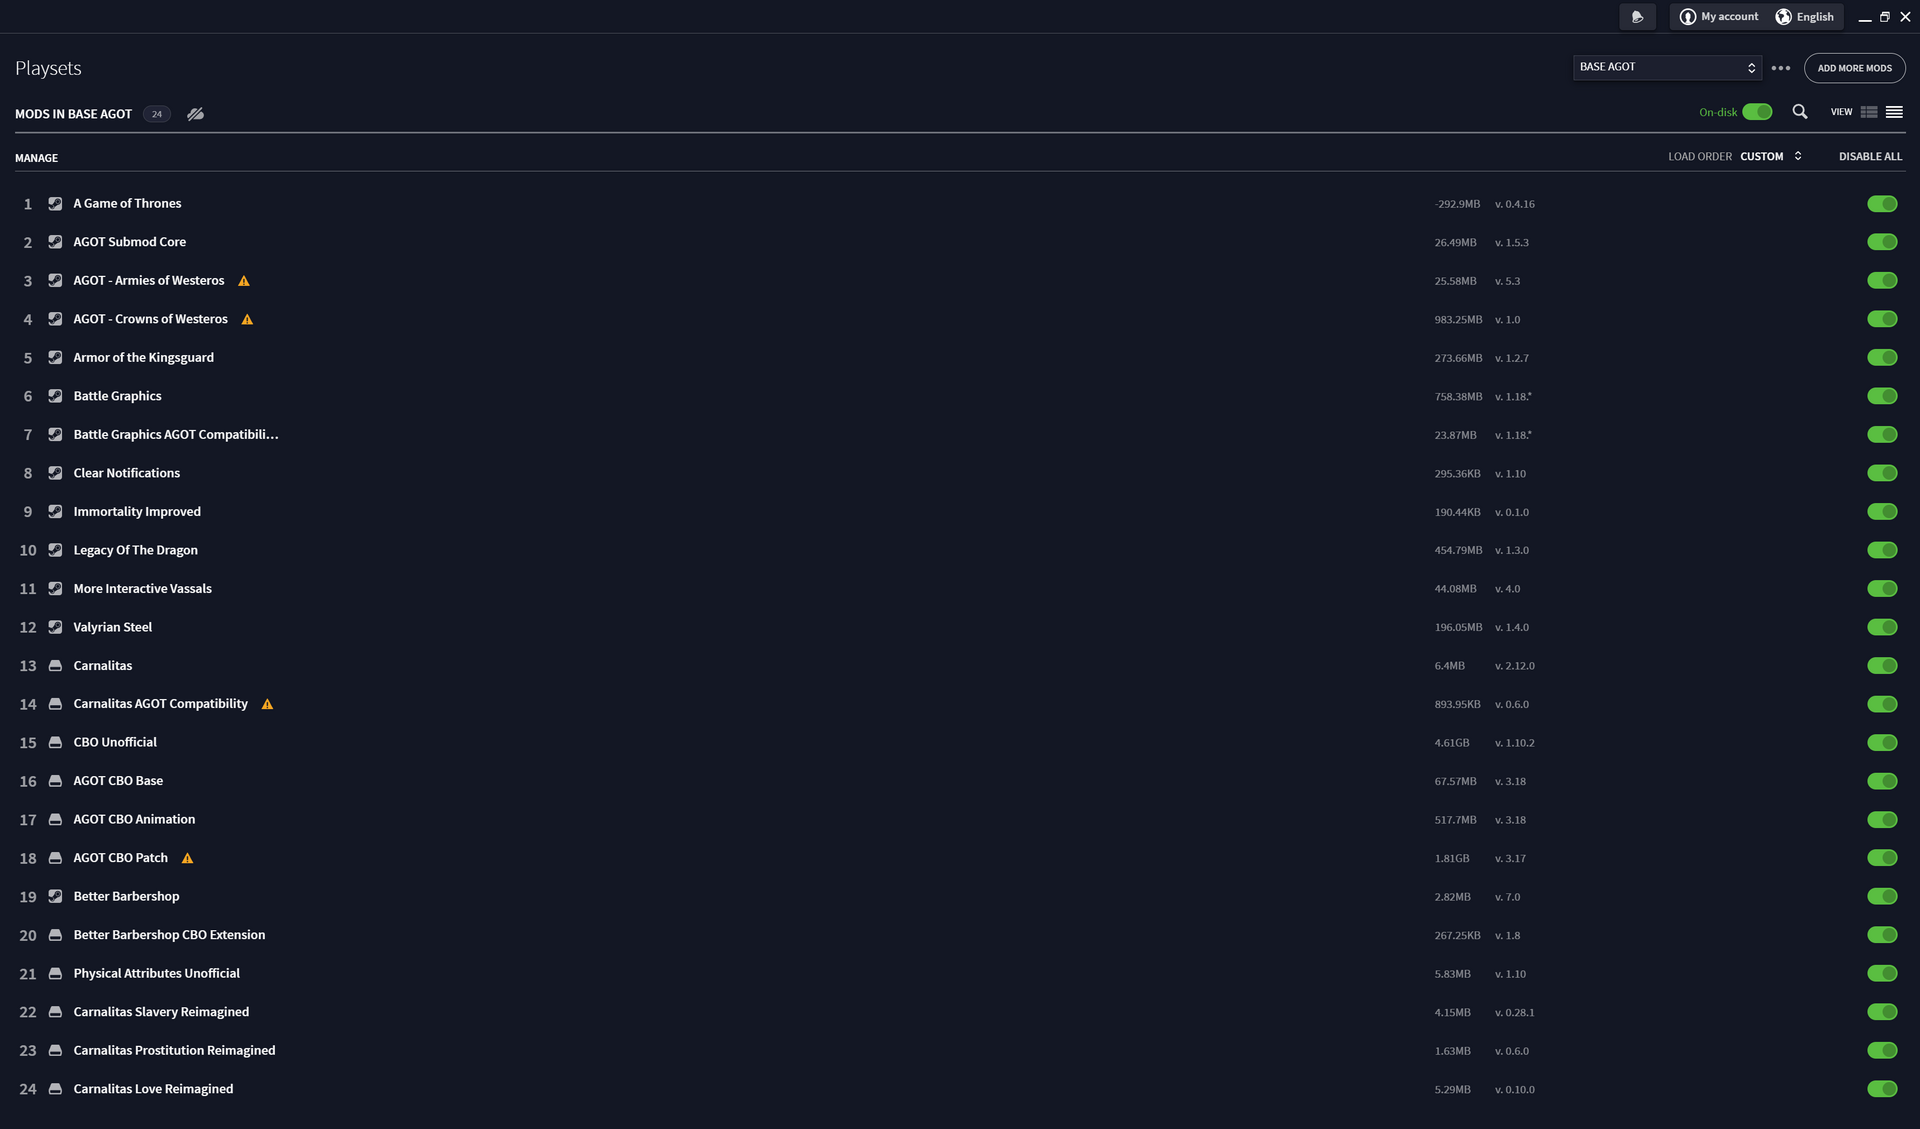Click the Steam icon for Valyrian Steel
The height and width of the screenshot is (1129, 1920).
[x=55, y=627]
